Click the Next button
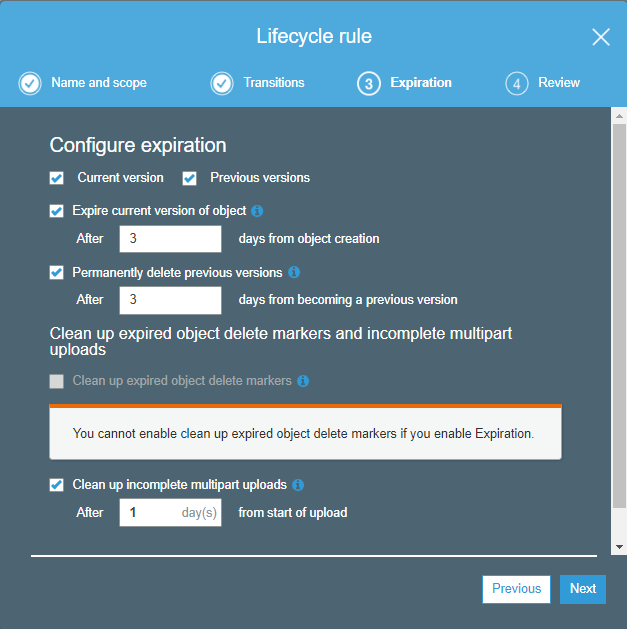 (583, 589)
